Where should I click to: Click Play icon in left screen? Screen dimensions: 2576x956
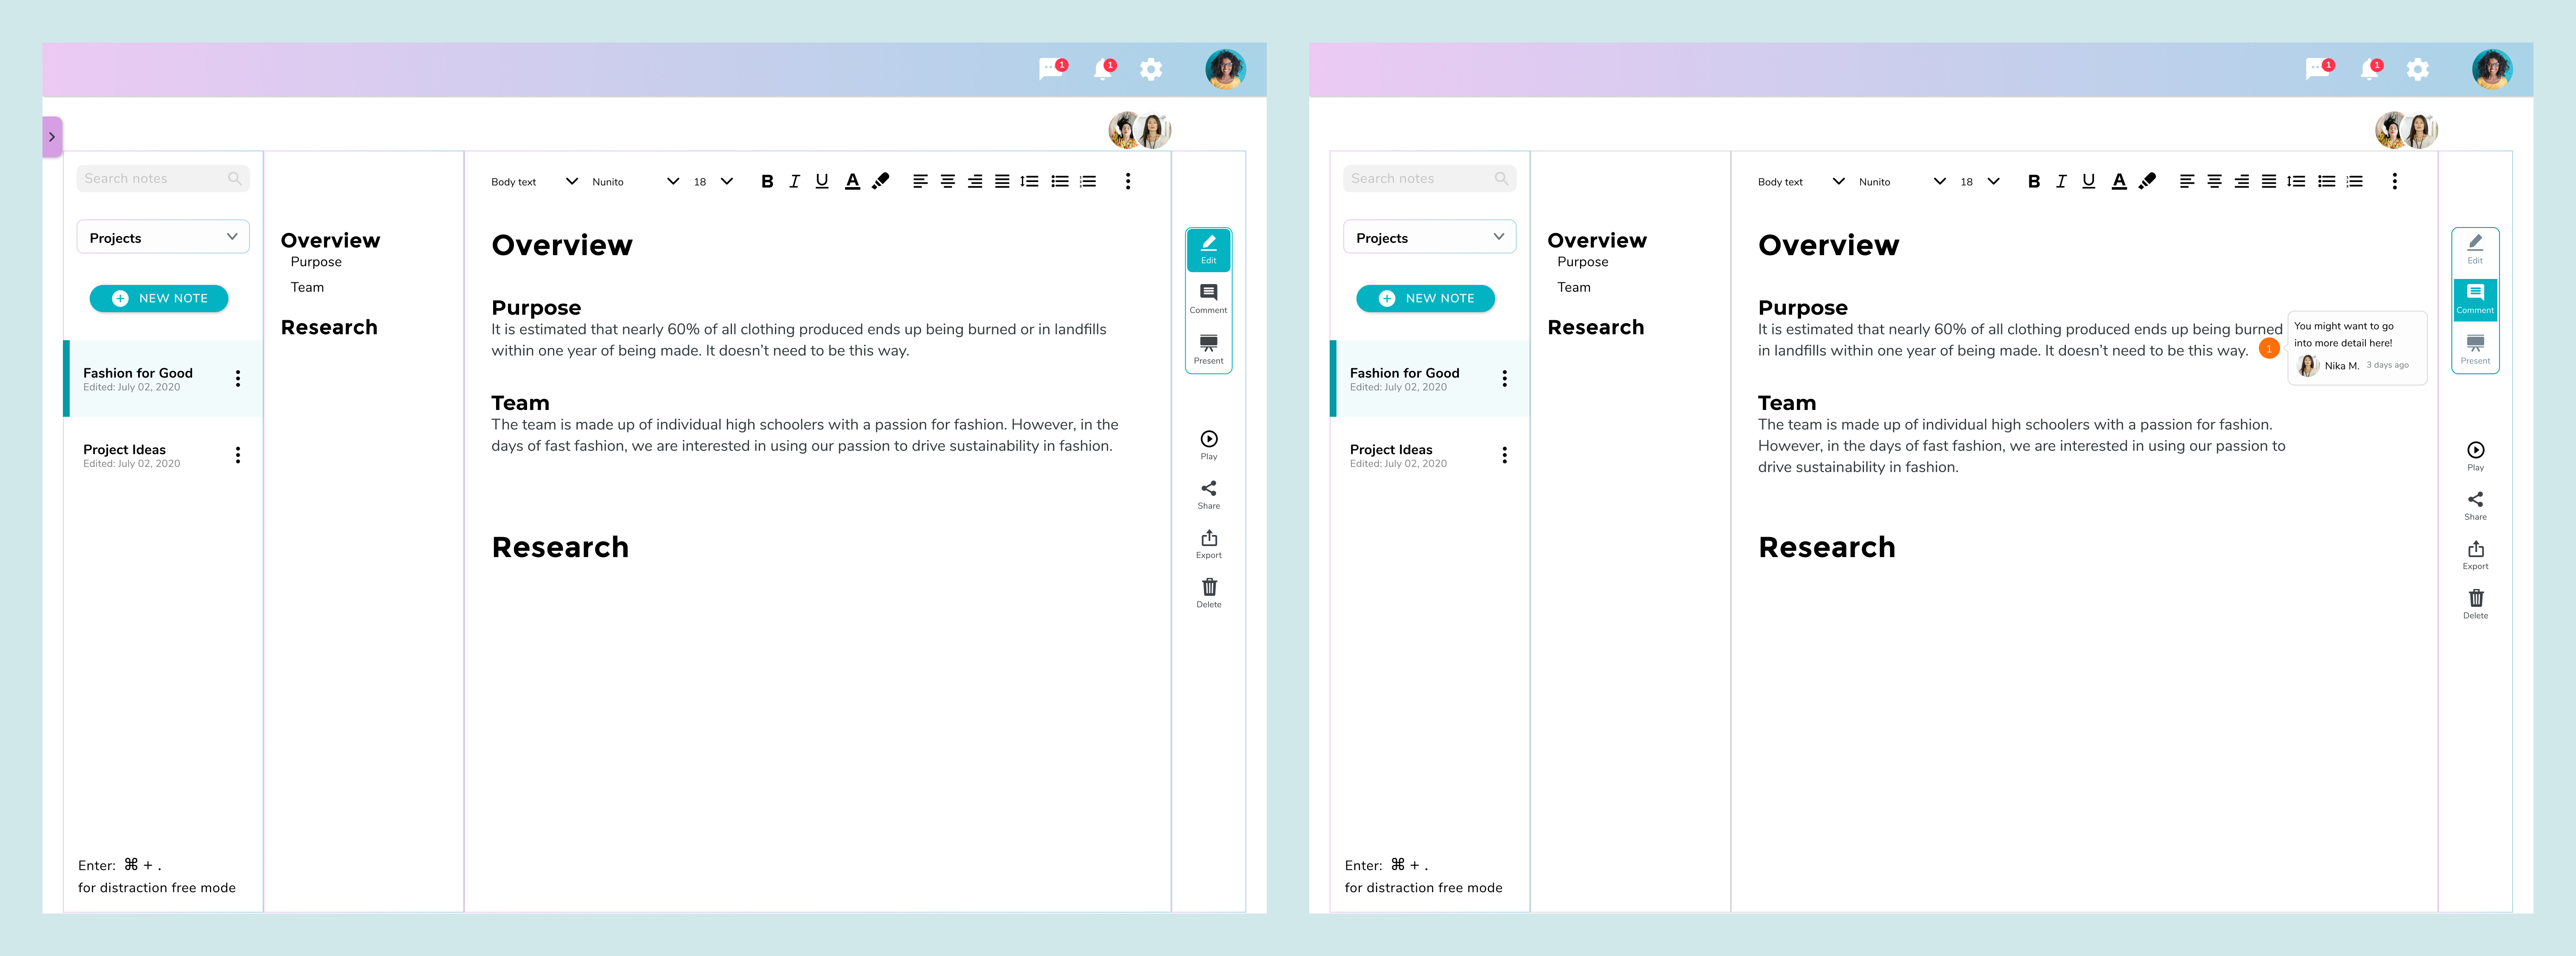pyautogui.click(x=1209, y=445)
